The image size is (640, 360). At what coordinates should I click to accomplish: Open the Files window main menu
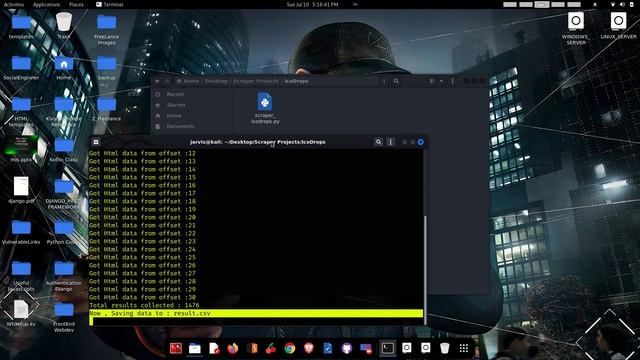coord(453,81)
